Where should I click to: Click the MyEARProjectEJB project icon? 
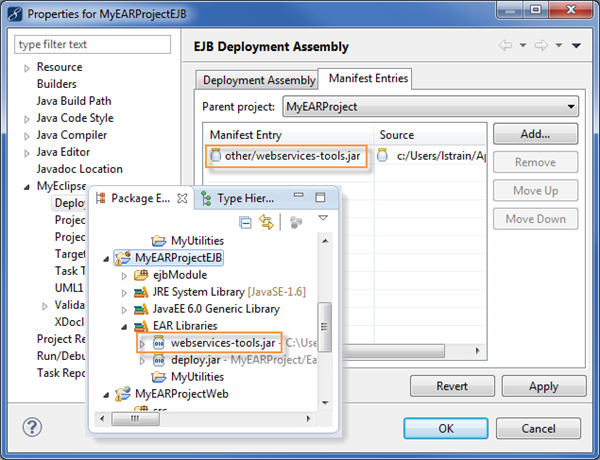point(124,258)
